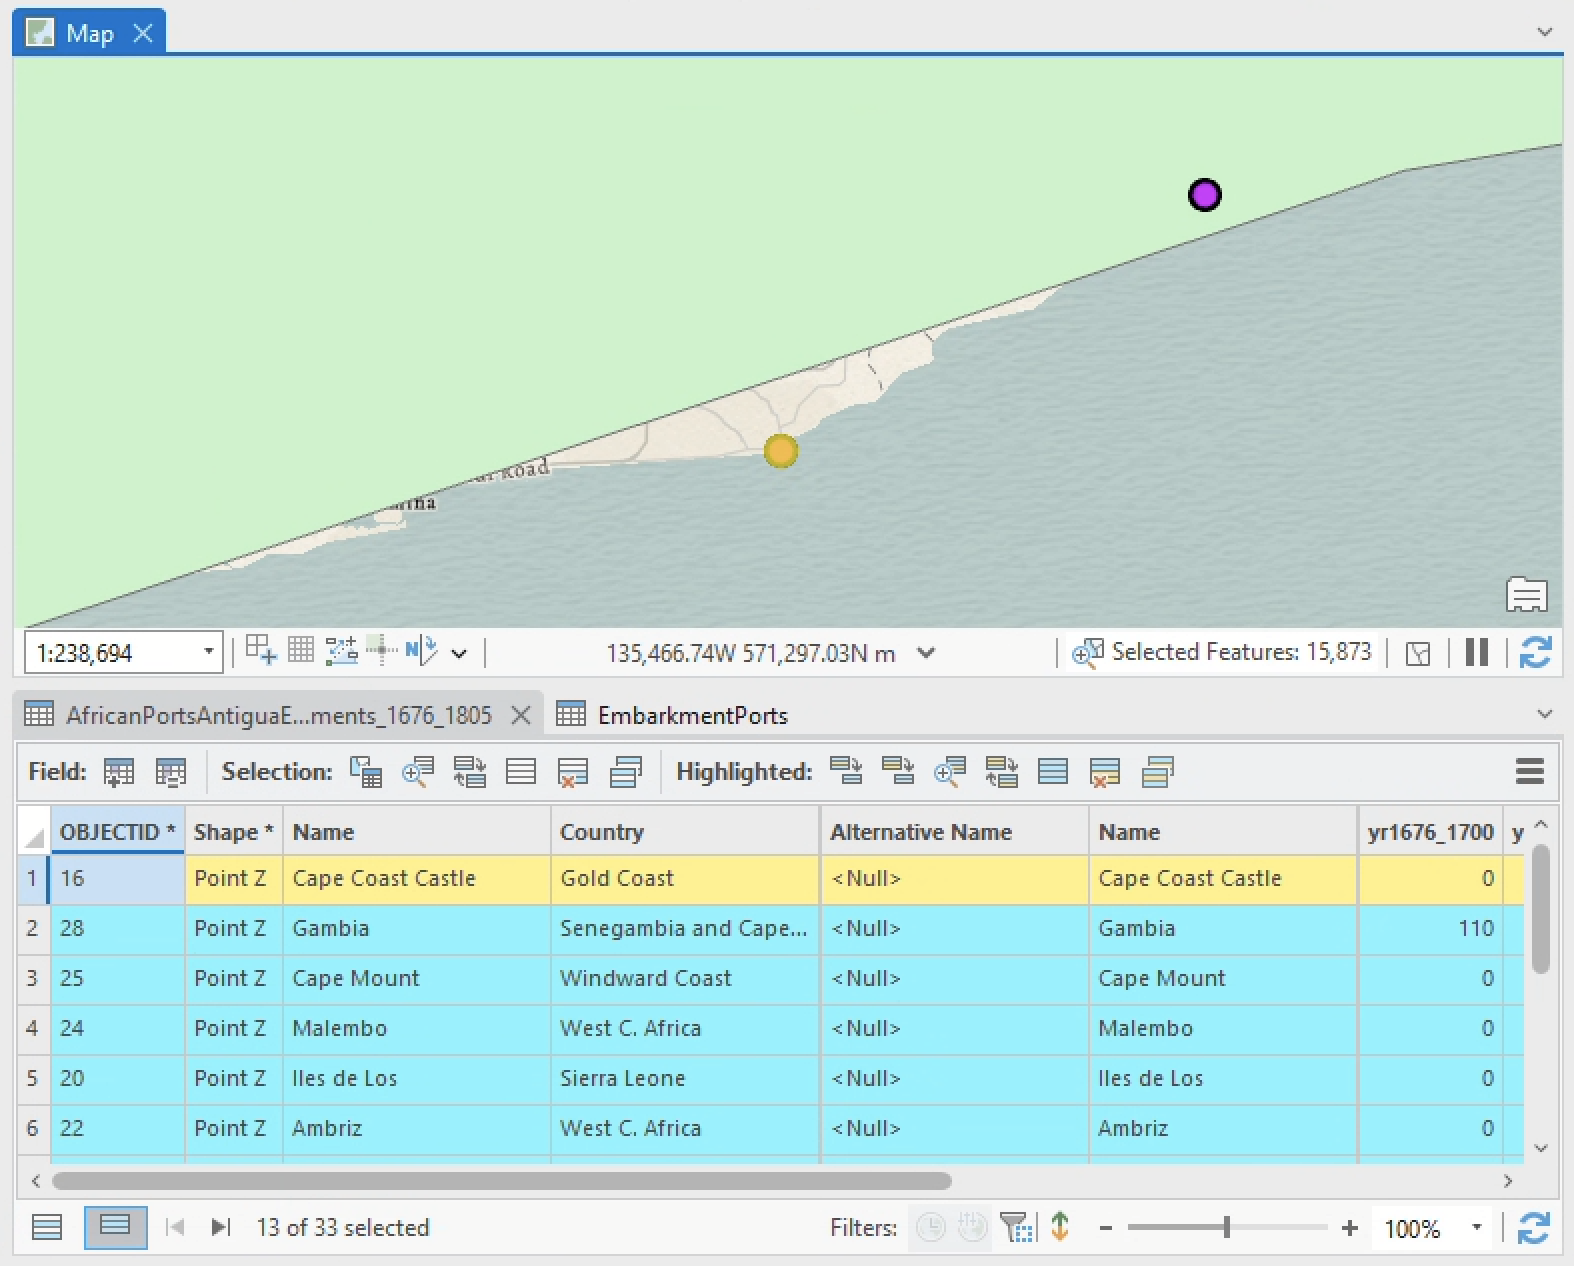Screen dimensions: 1574x1266
Task: Click Clear selection icon
Action: [x=521, y=772]
